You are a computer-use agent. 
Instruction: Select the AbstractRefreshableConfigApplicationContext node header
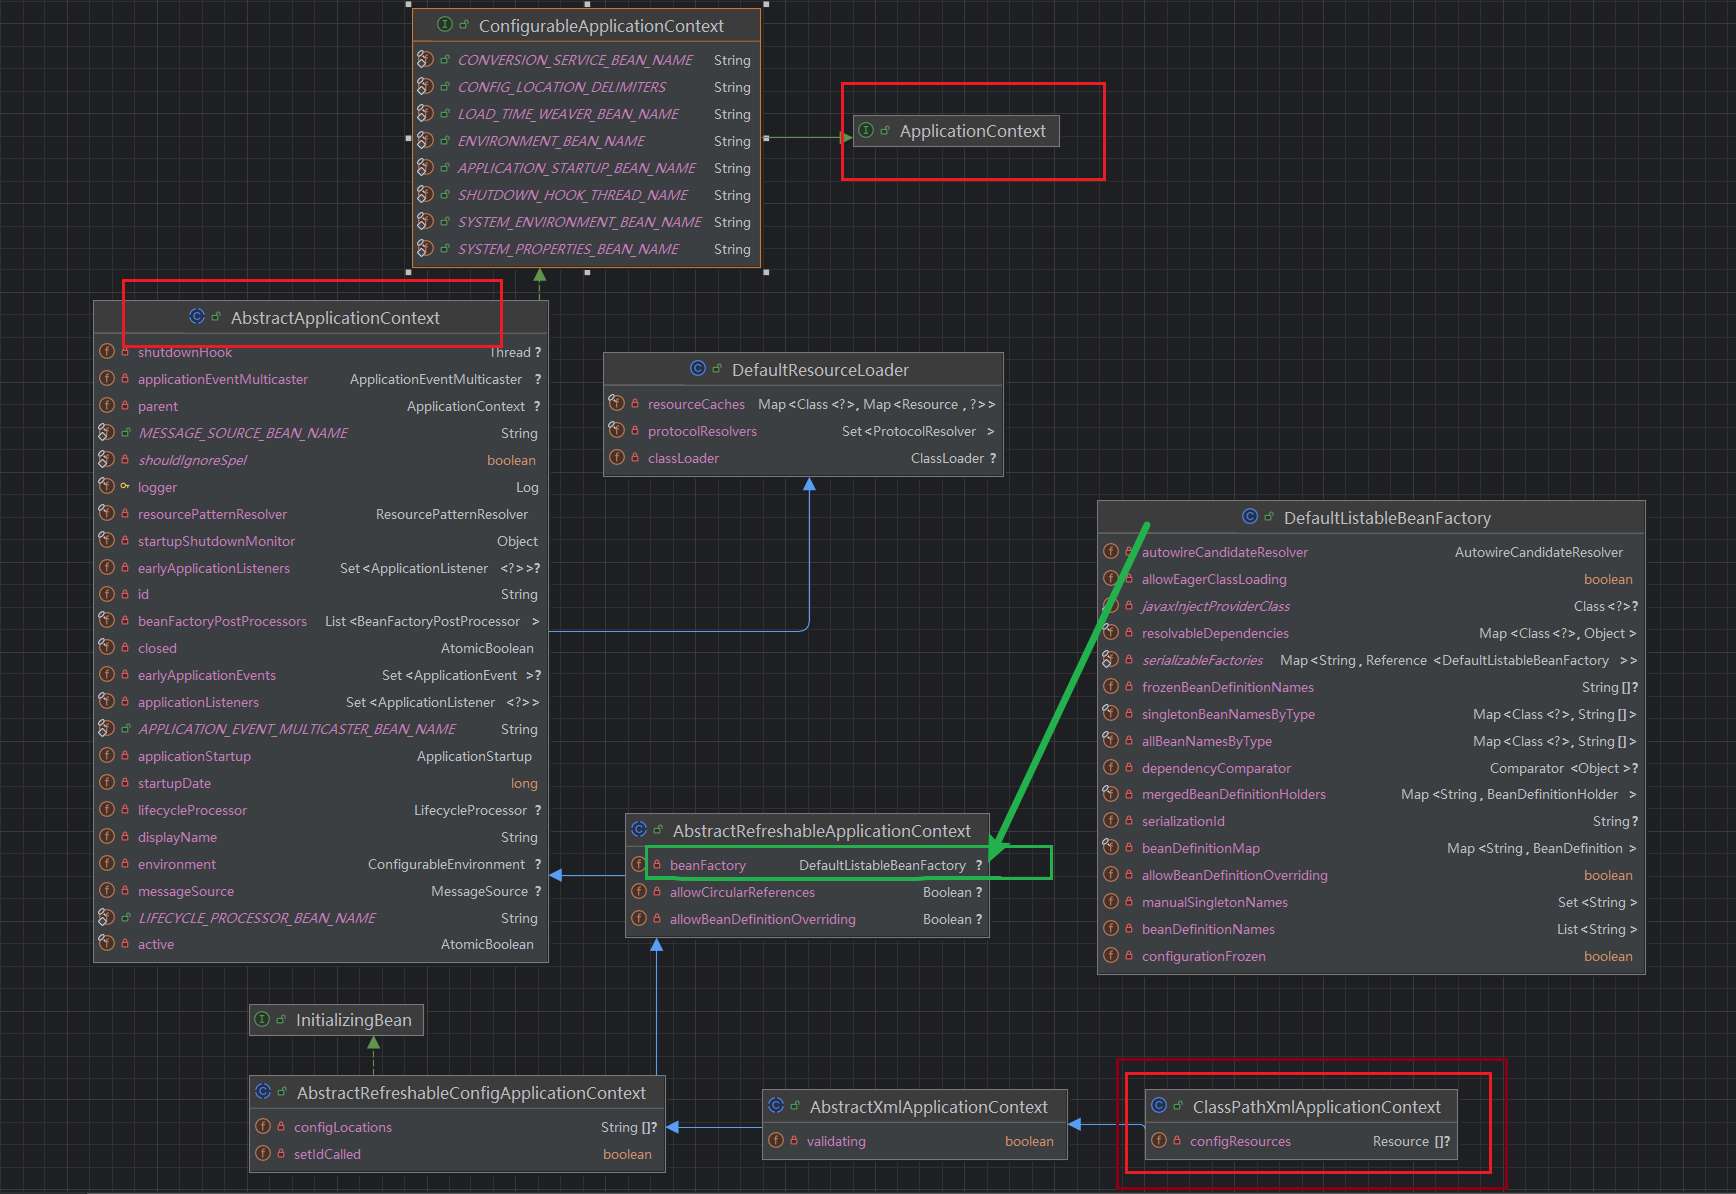click(470, 1093)
